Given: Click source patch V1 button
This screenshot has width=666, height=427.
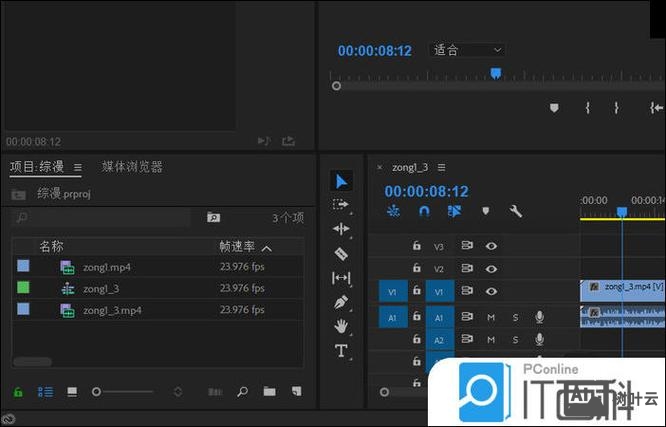Looking at the screenshot, I should point(393,291).
